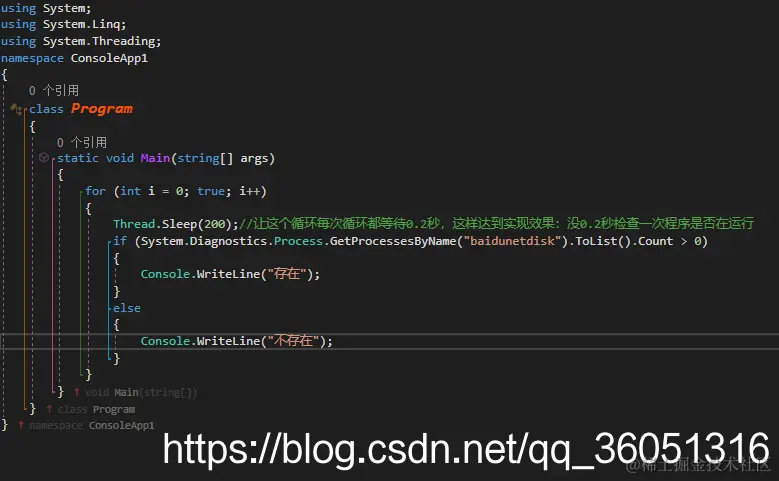Click the 'else' keyword

pos(127,308)
